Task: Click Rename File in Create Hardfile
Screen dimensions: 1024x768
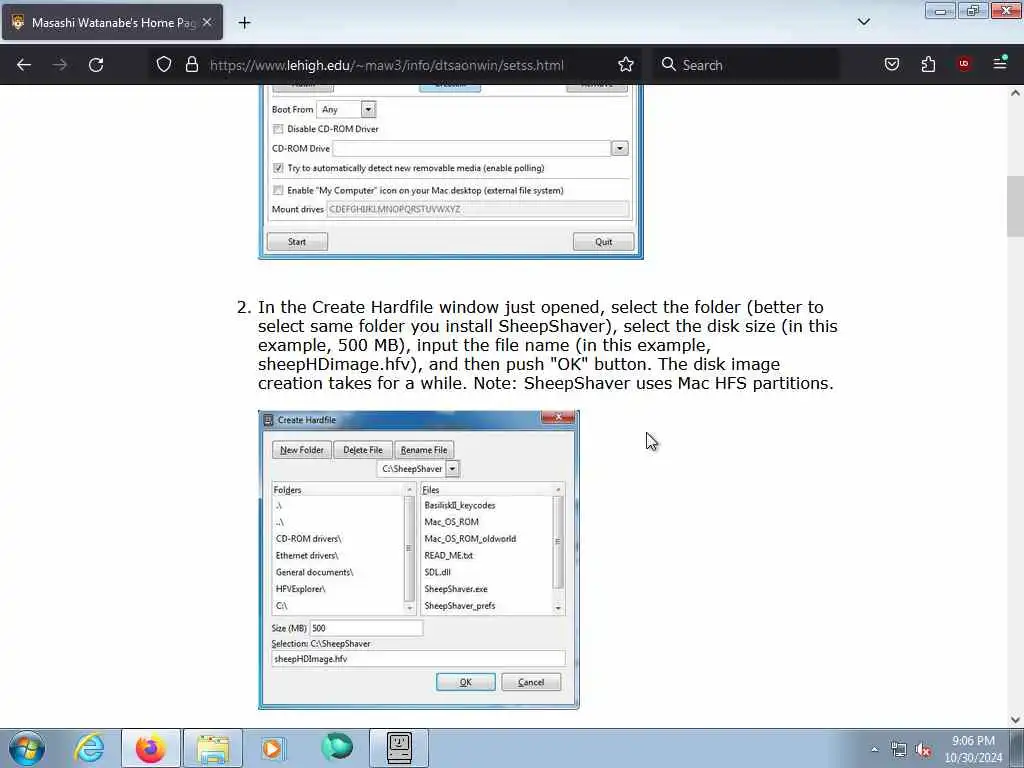Action: 424,450
